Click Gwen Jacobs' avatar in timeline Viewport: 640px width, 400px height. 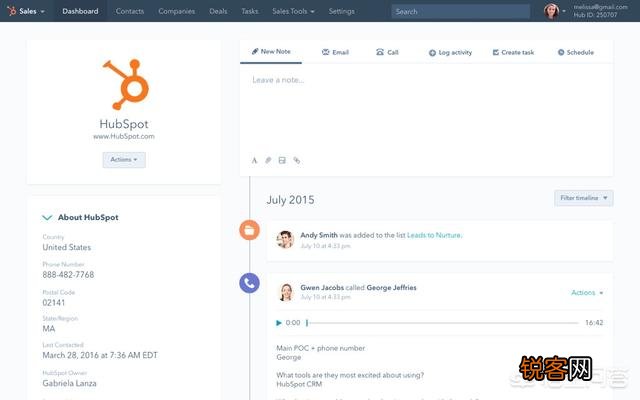[286, 292]
